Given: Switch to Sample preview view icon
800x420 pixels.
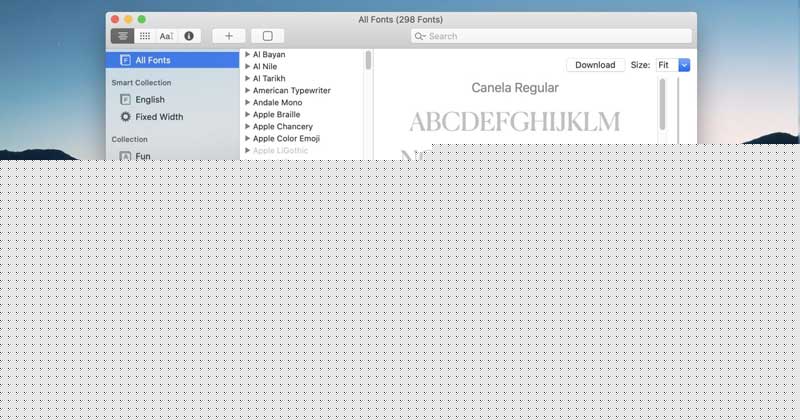Looking at the screenshot, I should (x=122, y=36).
